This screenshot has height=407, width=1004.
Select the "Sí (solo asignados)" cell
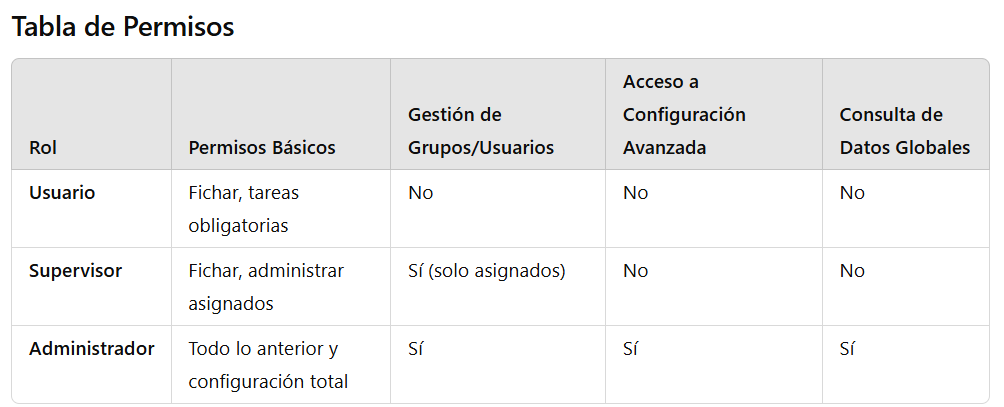487,270
